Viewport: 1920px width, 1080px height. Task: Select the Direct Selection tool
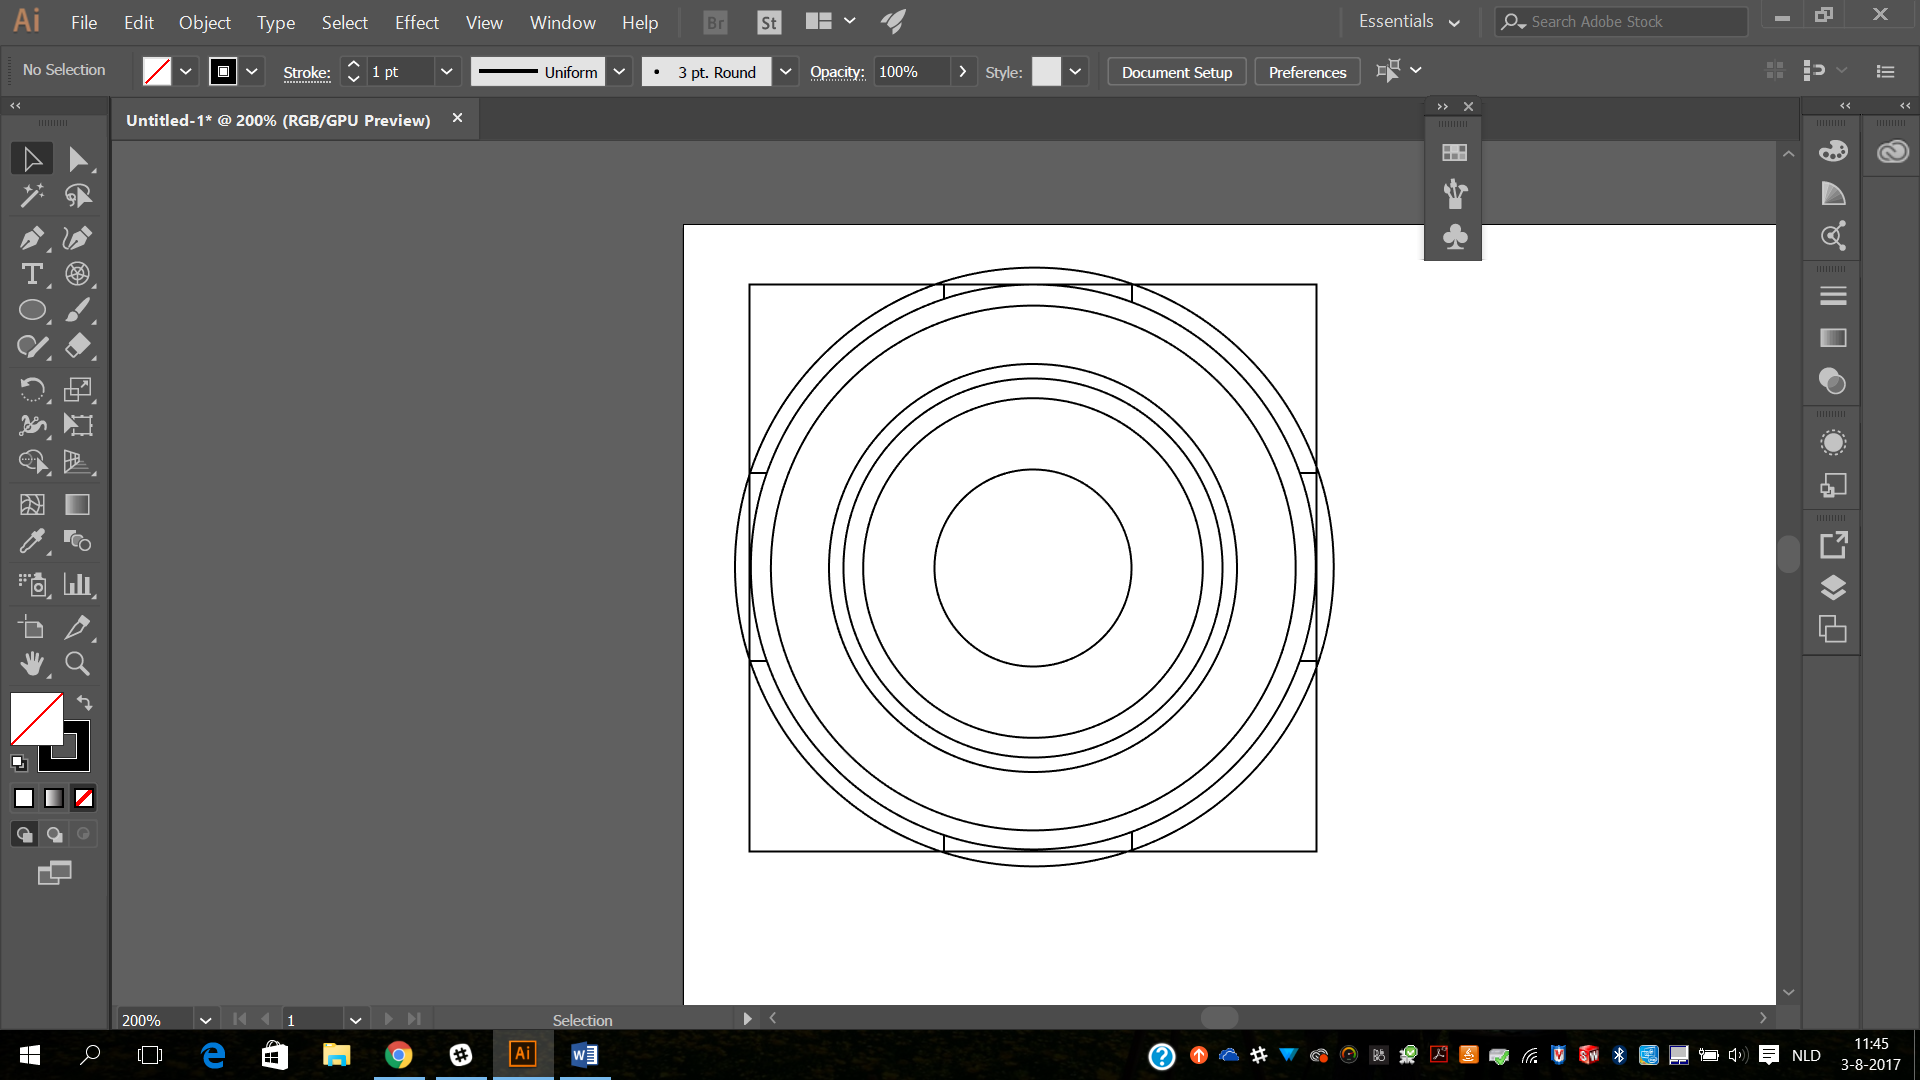78,158
